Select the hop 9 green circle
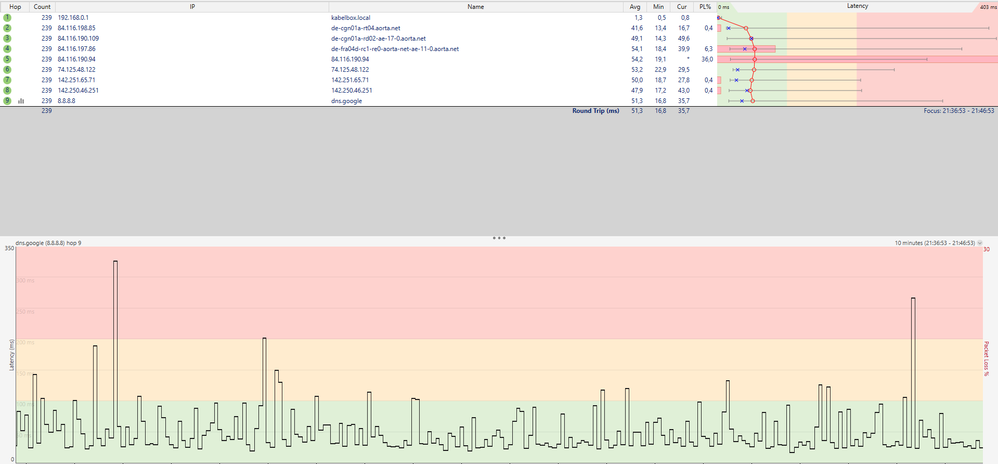The width and height of the screenshot is (998, 464). click(7, 101)
